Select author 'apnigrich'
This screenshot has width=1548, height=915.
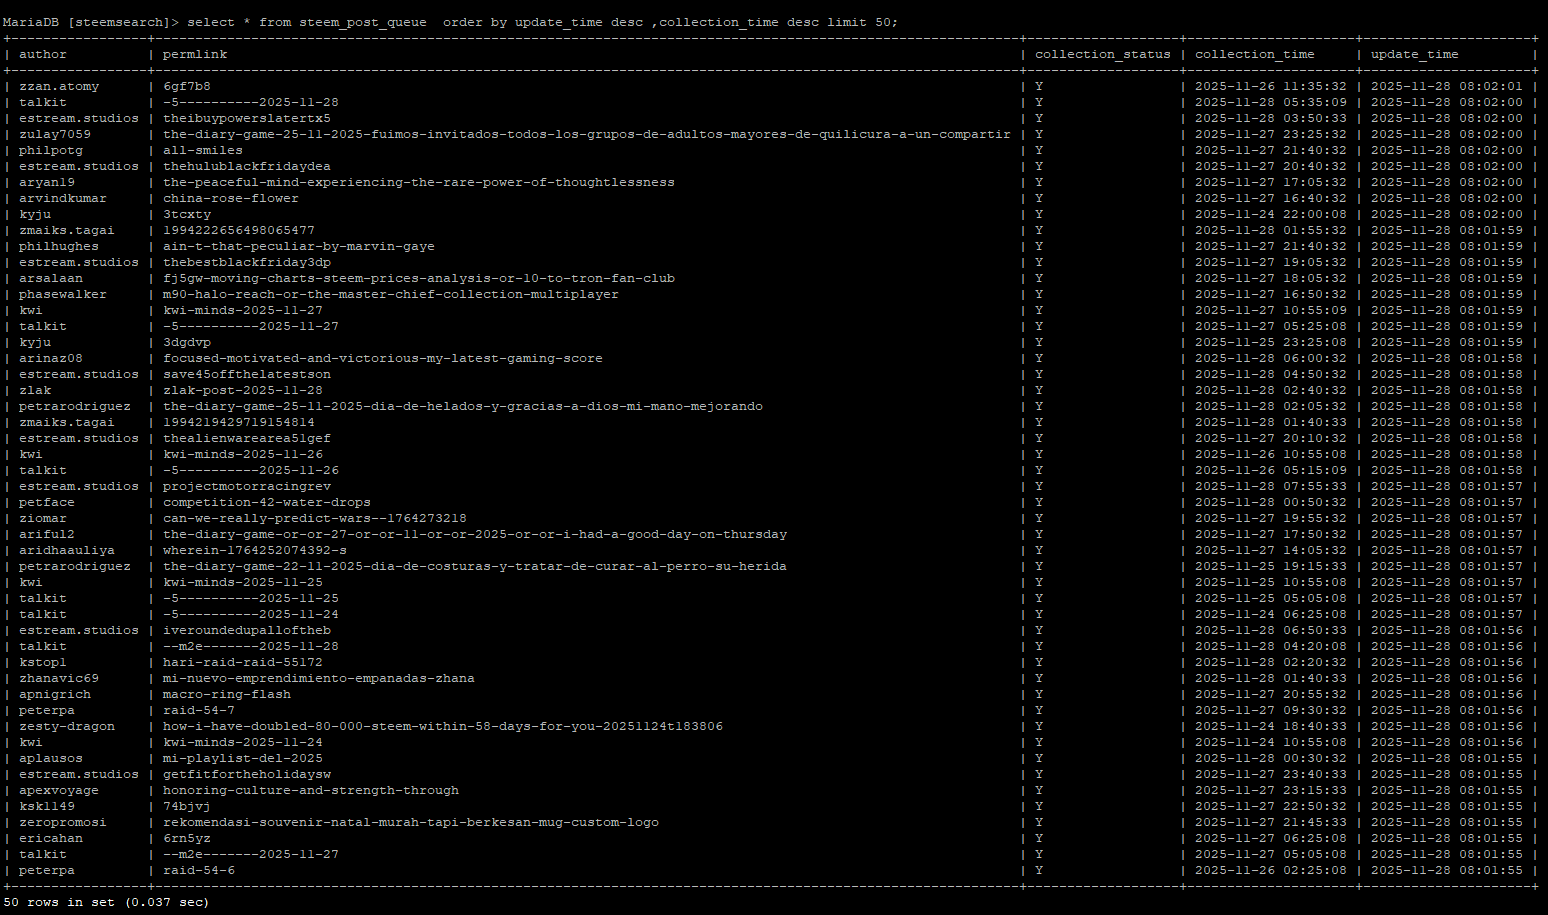coord(55,694)
